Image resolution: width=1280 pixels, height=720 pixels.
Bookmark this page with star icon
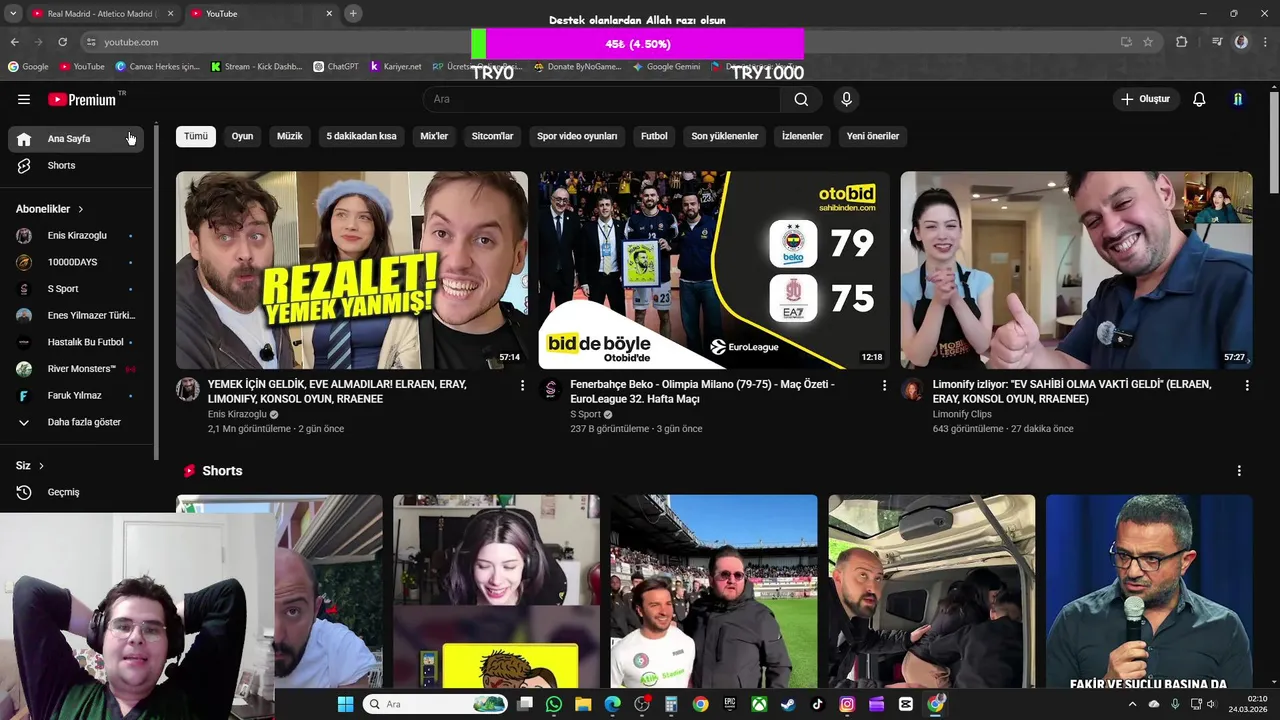[x=1148, y=42]
